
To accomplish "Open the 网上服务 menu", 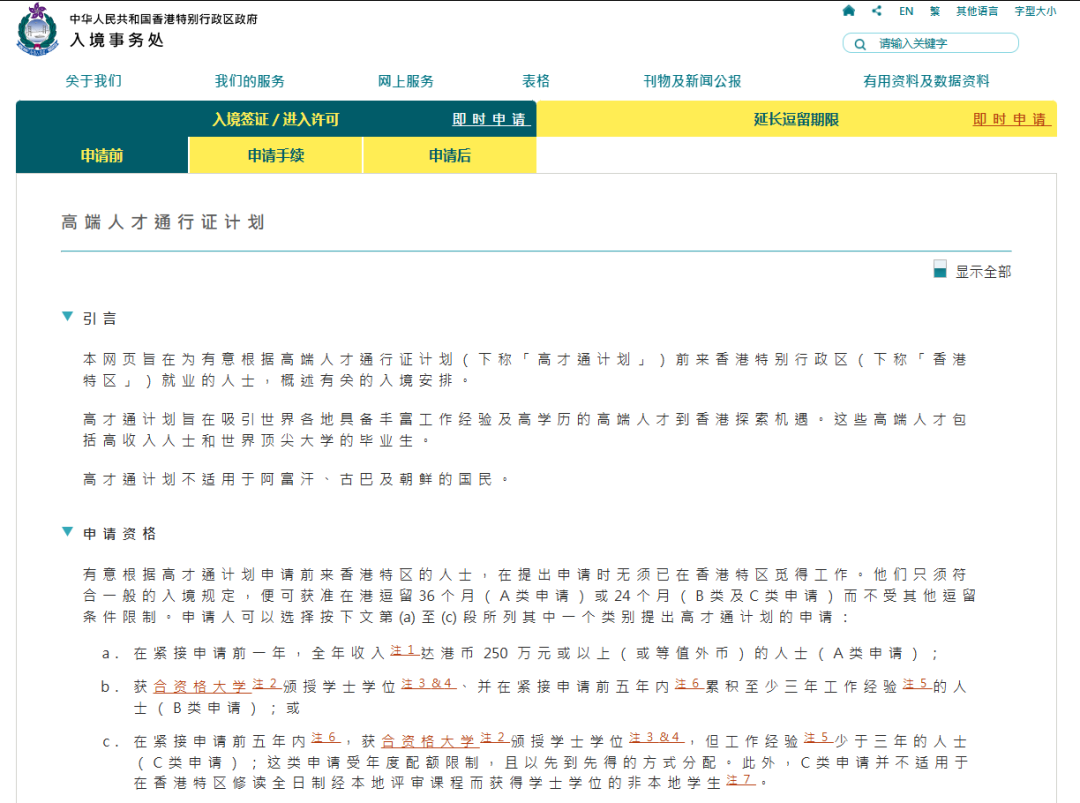I will pos(405,81).
